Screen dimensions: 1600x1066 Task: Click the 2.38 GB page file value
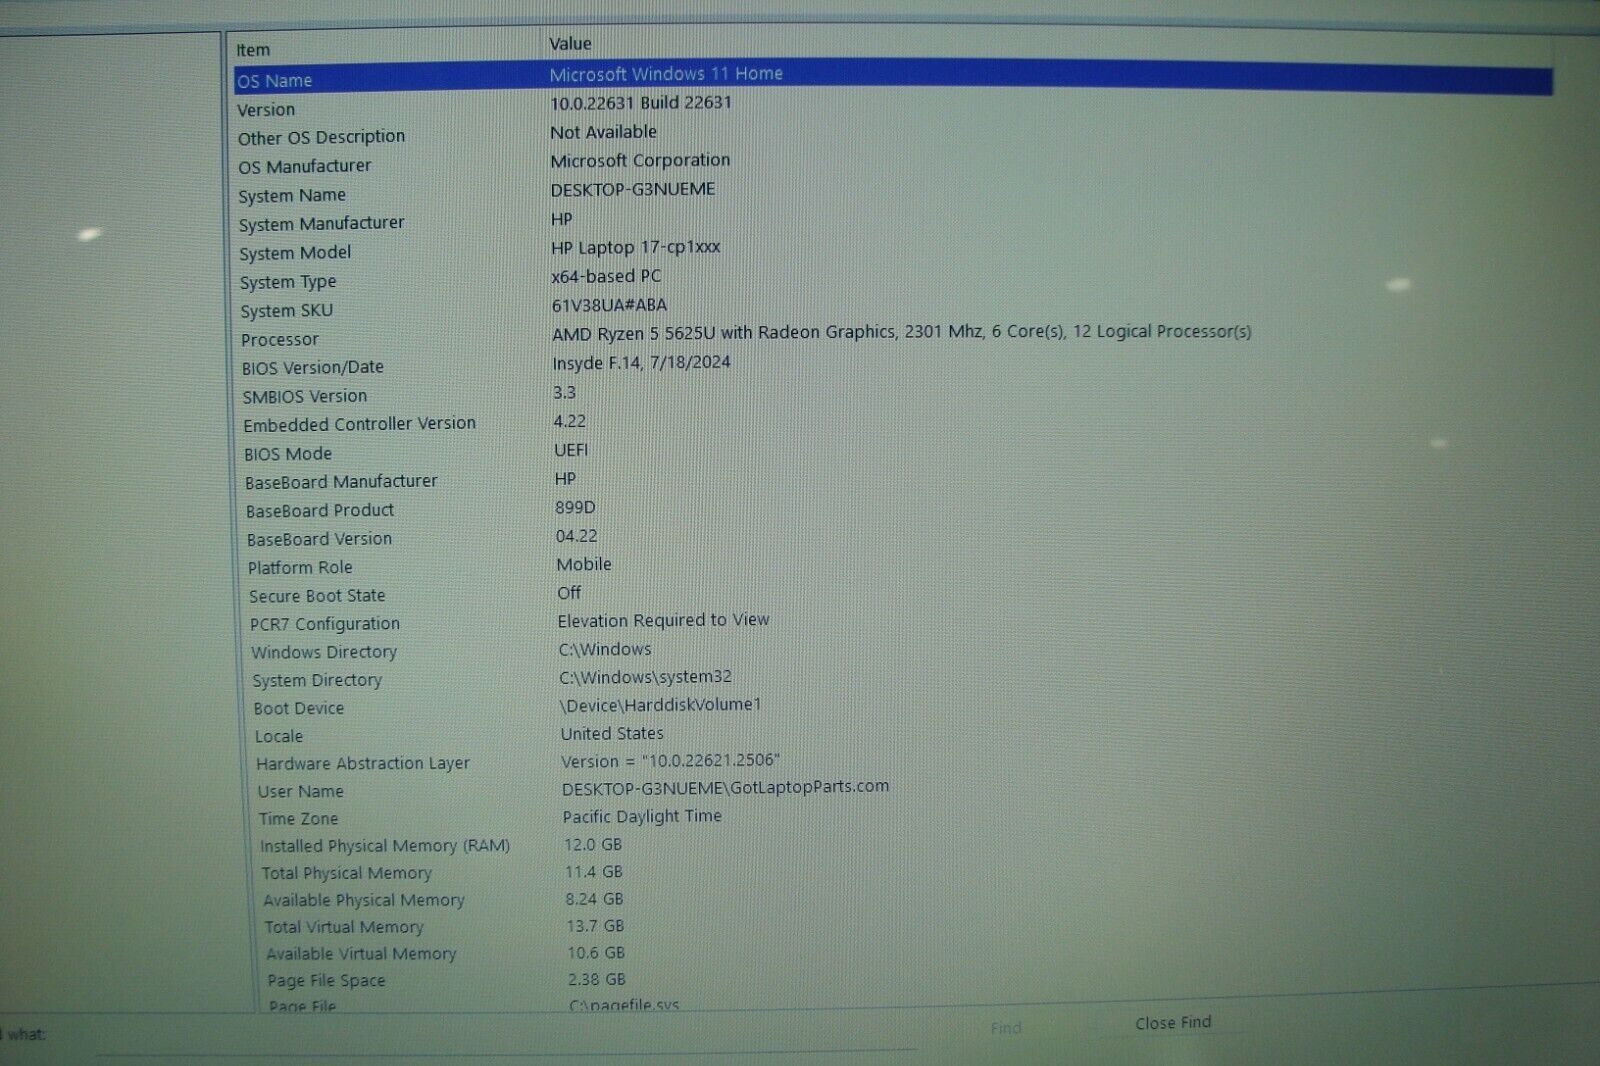[597, 980]
